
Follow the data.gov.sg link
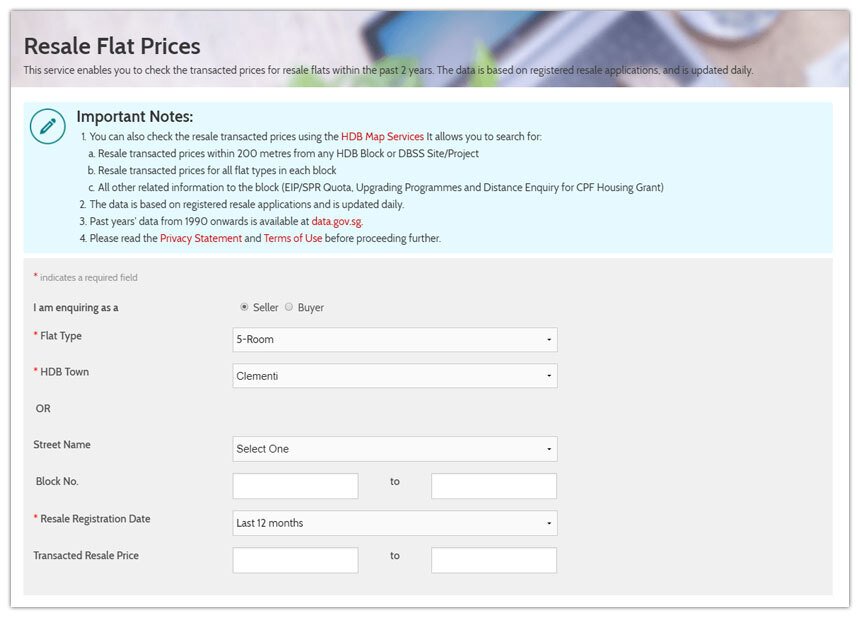(x=337, y=222)
